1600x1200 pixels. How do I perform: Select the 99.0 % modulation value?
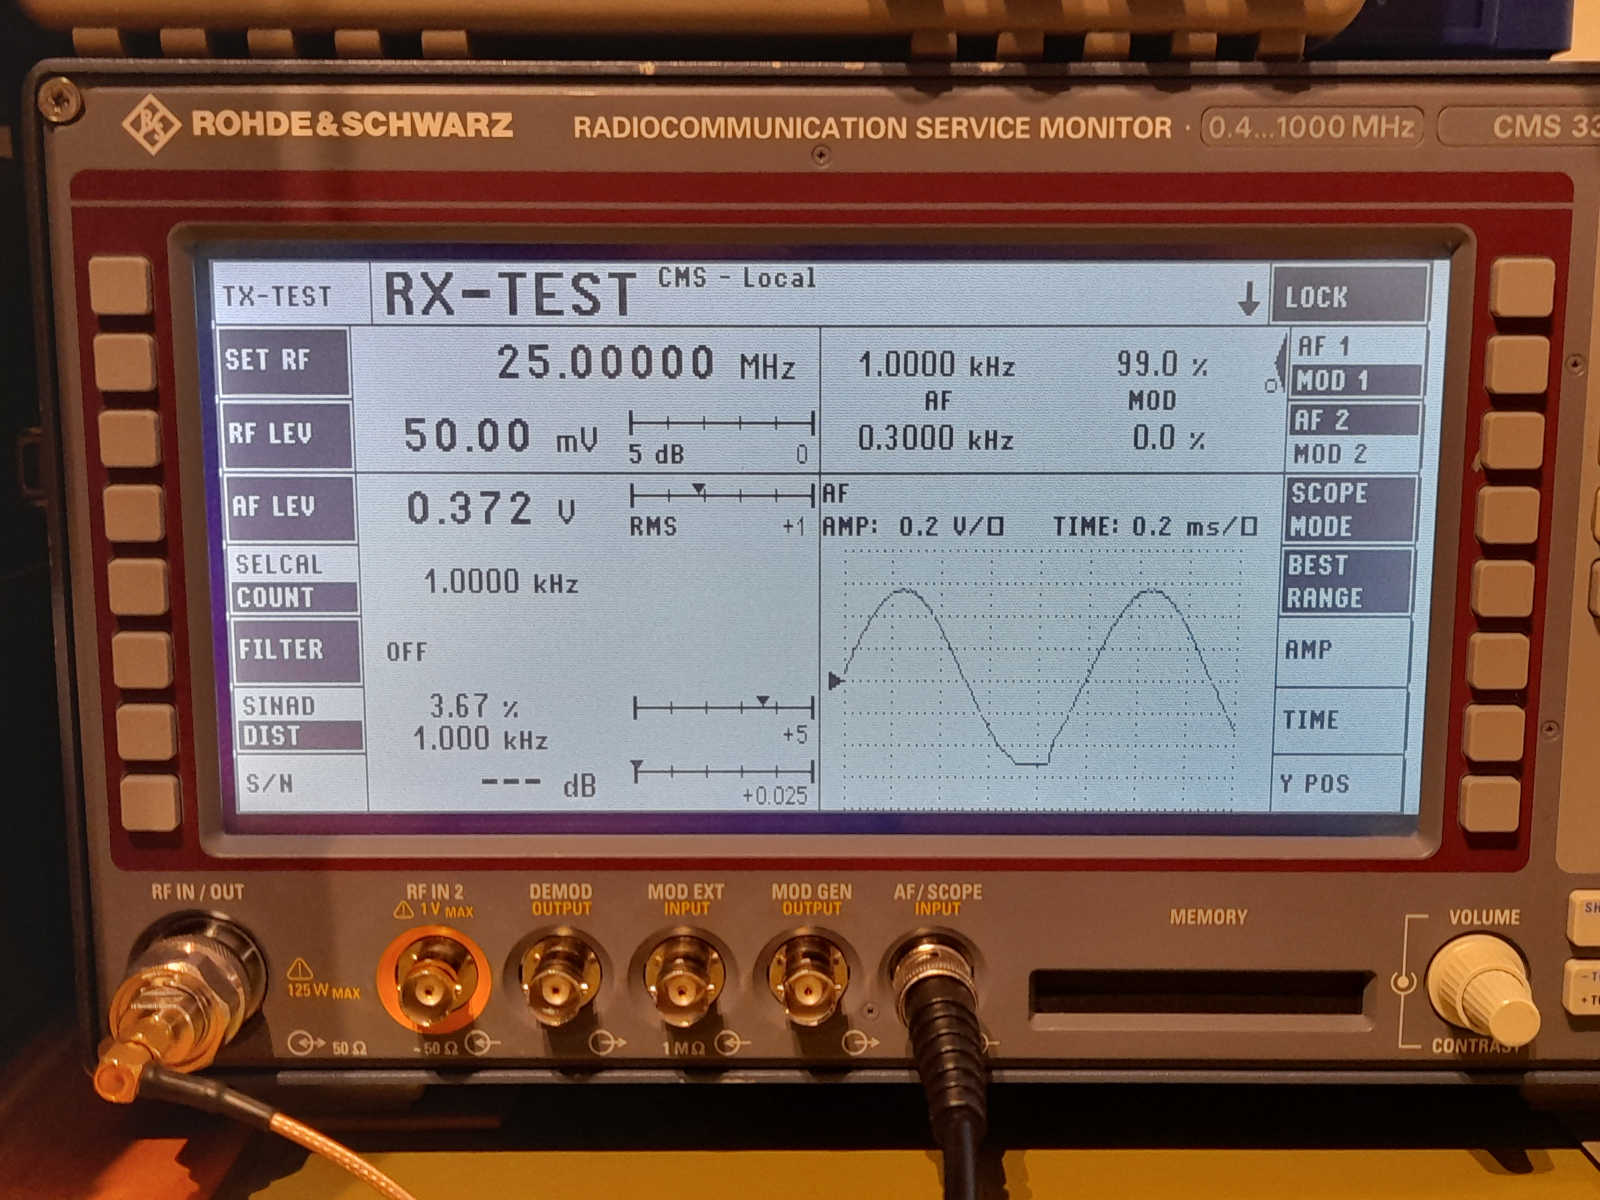coord(1161,364)
